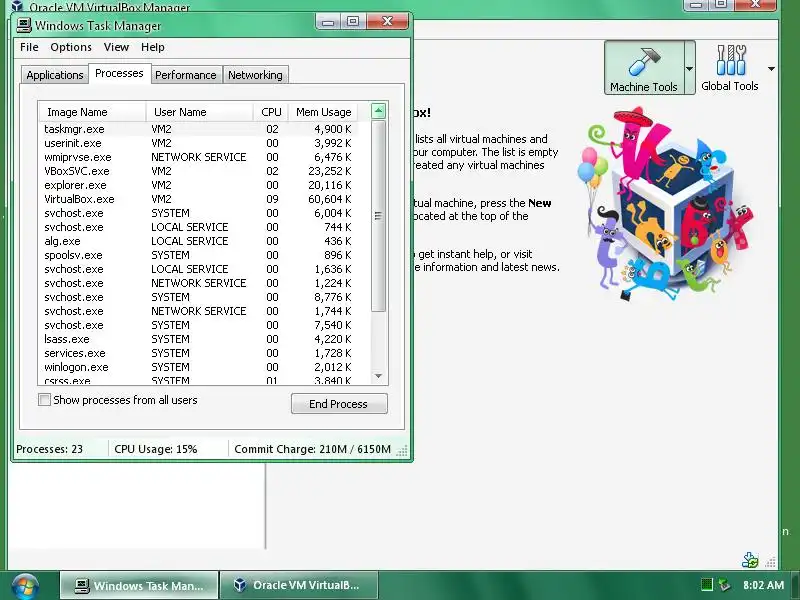800x600 pixels.
Task: Select the Processes tab
Action: click(119, 73)
